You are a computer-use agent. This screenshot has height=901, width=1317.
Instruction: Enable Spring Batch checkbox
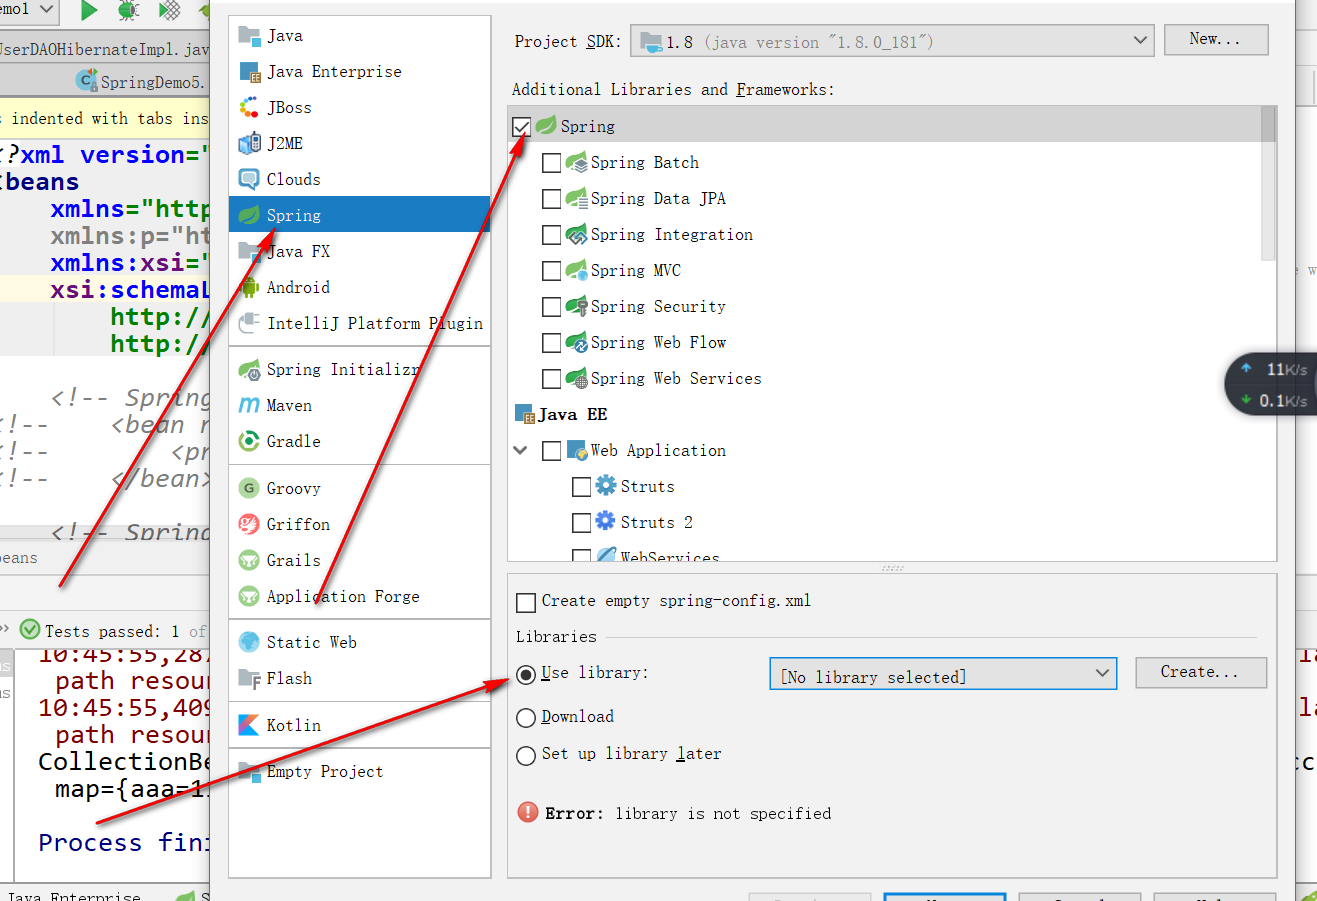click(551, 163)
